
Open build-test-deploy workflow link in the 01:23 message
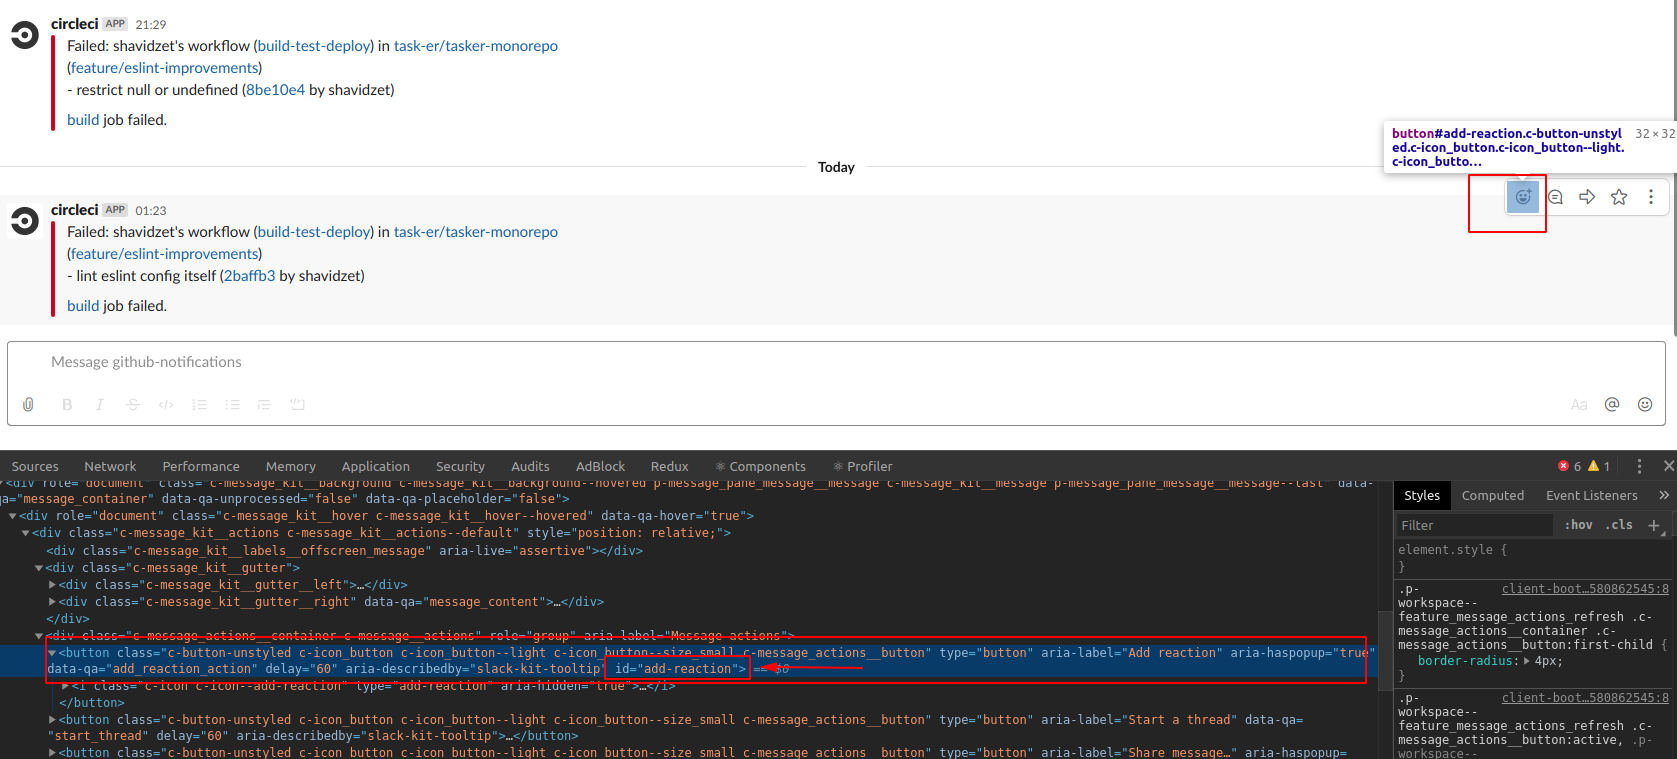coord(314,232)
